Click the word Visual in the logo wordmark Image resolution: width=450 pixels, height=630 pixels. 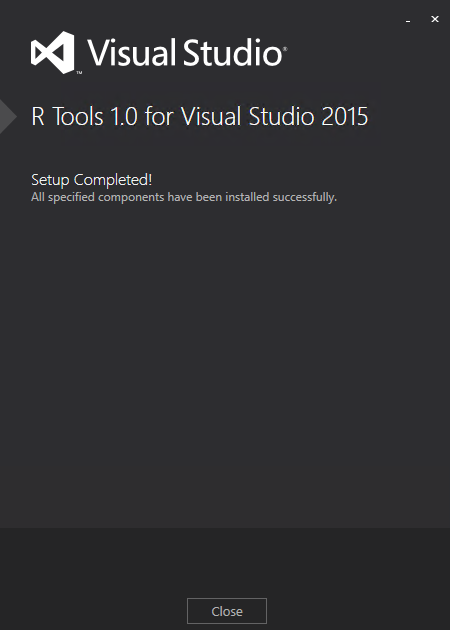pyautogui.click(x=132, y=53)
